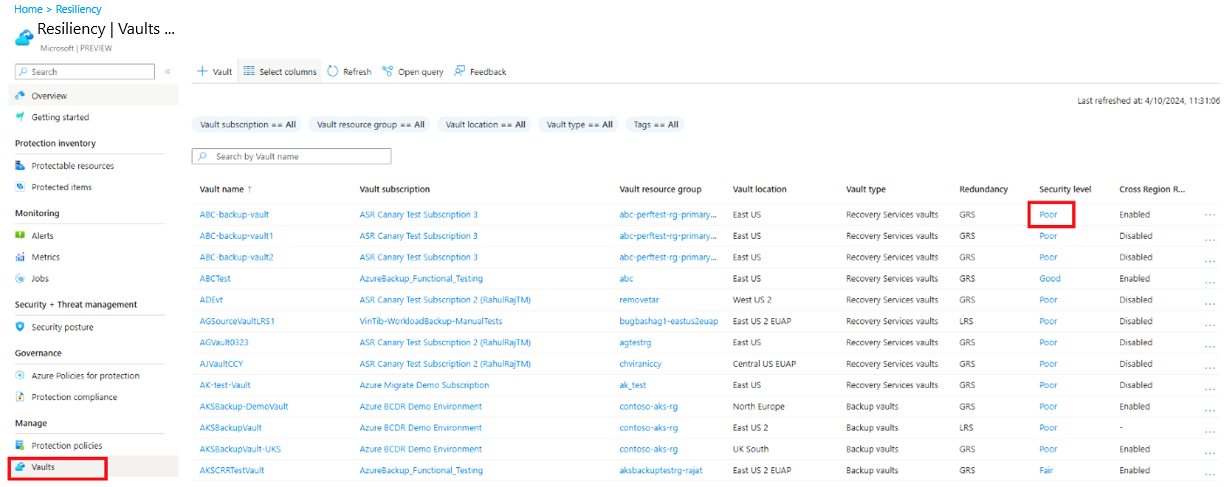Click the 'North Europe' location cell

(x=760, y=407)
